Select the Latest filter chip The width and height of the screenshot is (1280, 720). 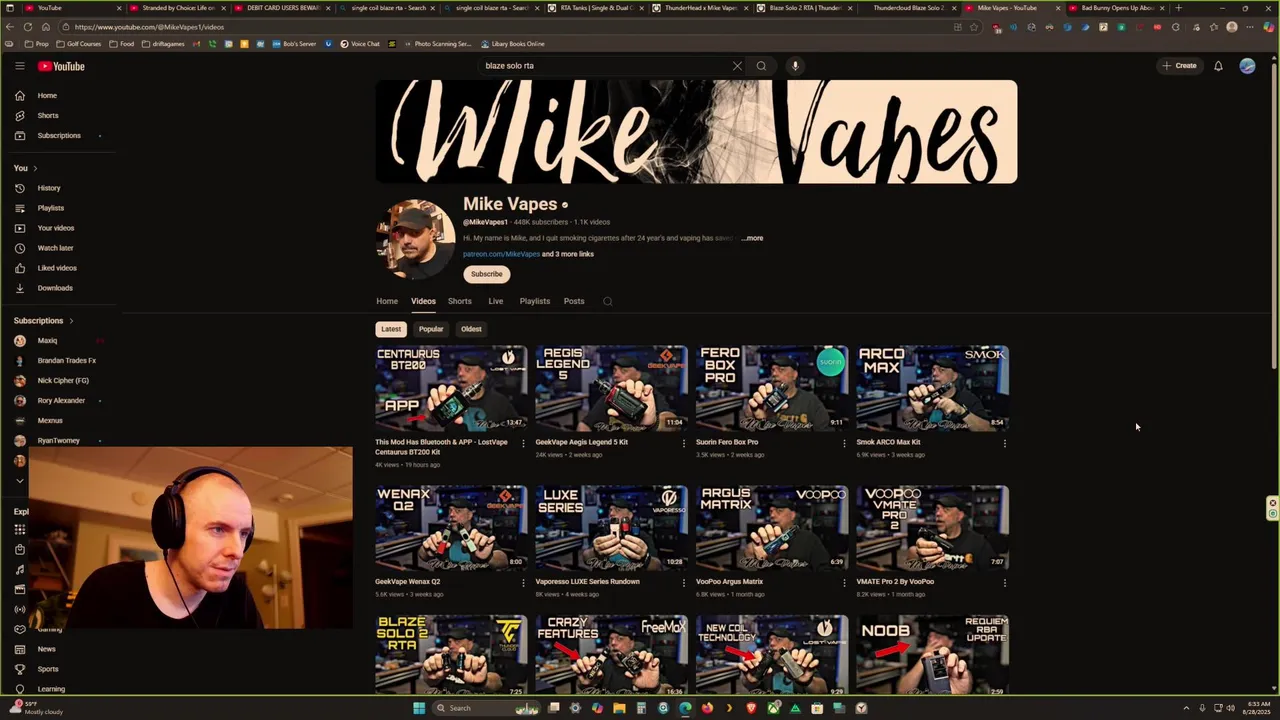pyautogui.click(x=391, y=329)
